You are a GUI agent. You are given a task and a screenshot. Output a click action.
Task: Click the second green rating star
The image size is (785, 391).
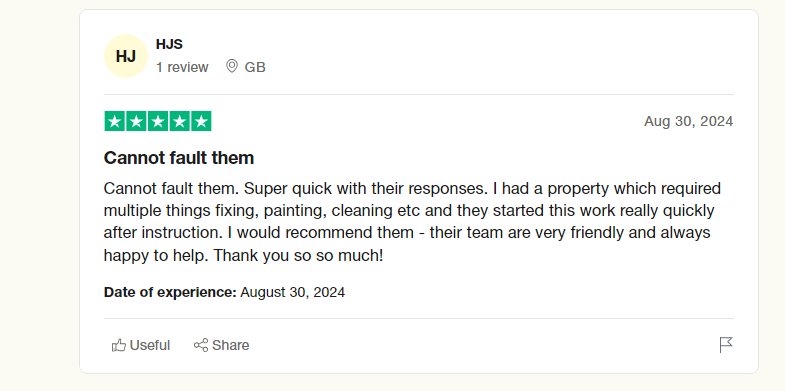pyautogui.click(x=136, y=121)
